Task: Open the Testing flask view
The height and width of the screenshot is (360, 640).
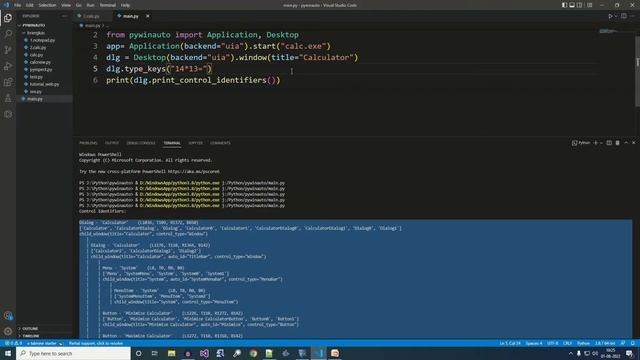Action: click(8, 98)
